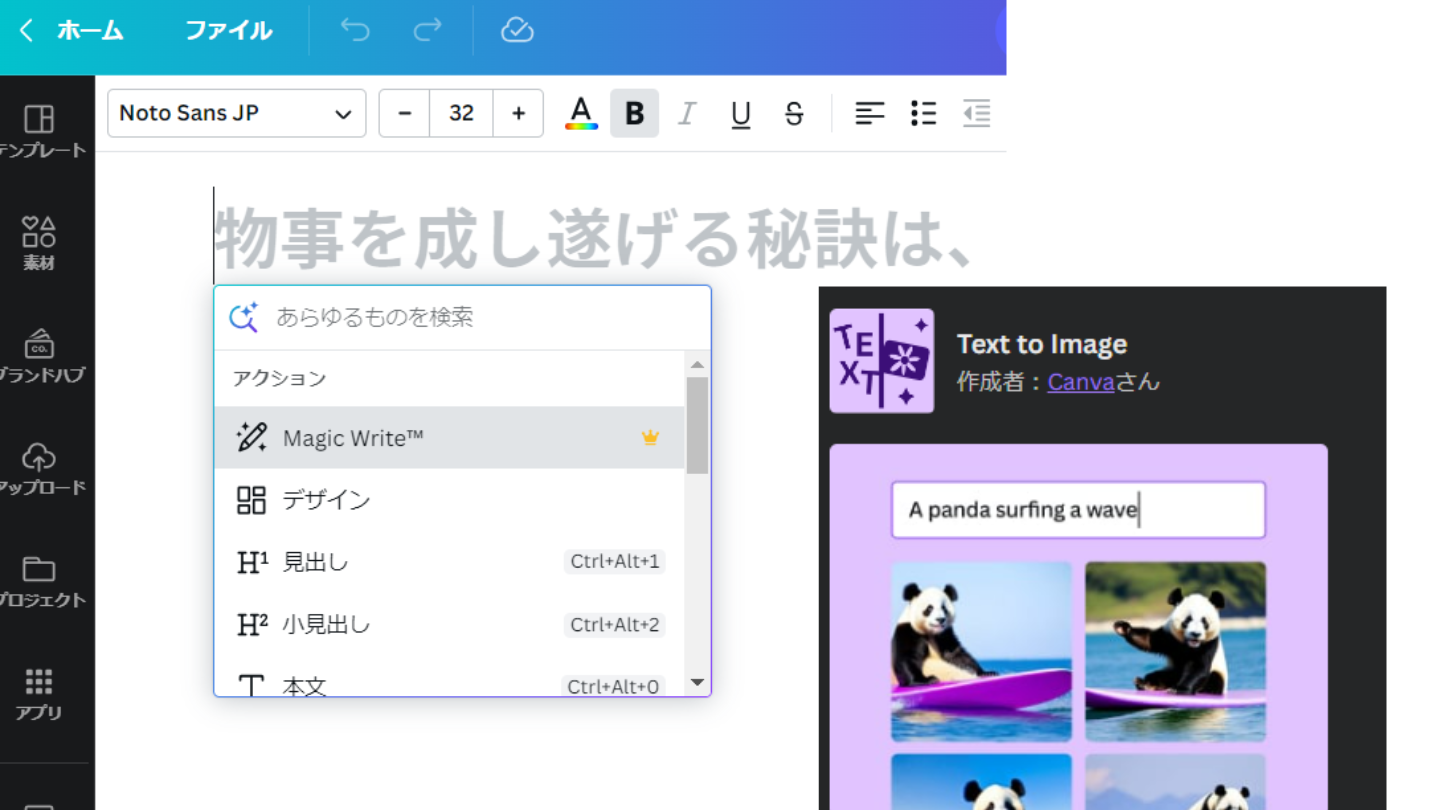Click the premium crown icon on Magic Write
The width and height of the screenshot is (1440, 810).
click(x=650, y=437)
